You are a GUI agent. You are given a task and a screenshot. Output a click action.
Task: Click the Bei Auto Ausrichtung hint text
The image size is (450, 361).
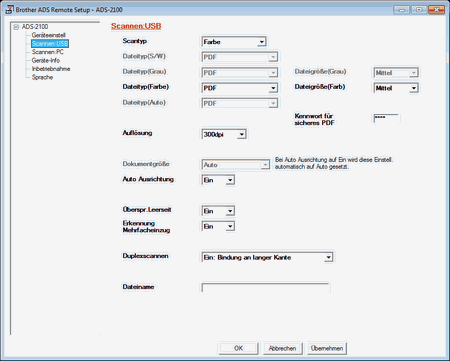pyautogui.click(x=334, y=163)
